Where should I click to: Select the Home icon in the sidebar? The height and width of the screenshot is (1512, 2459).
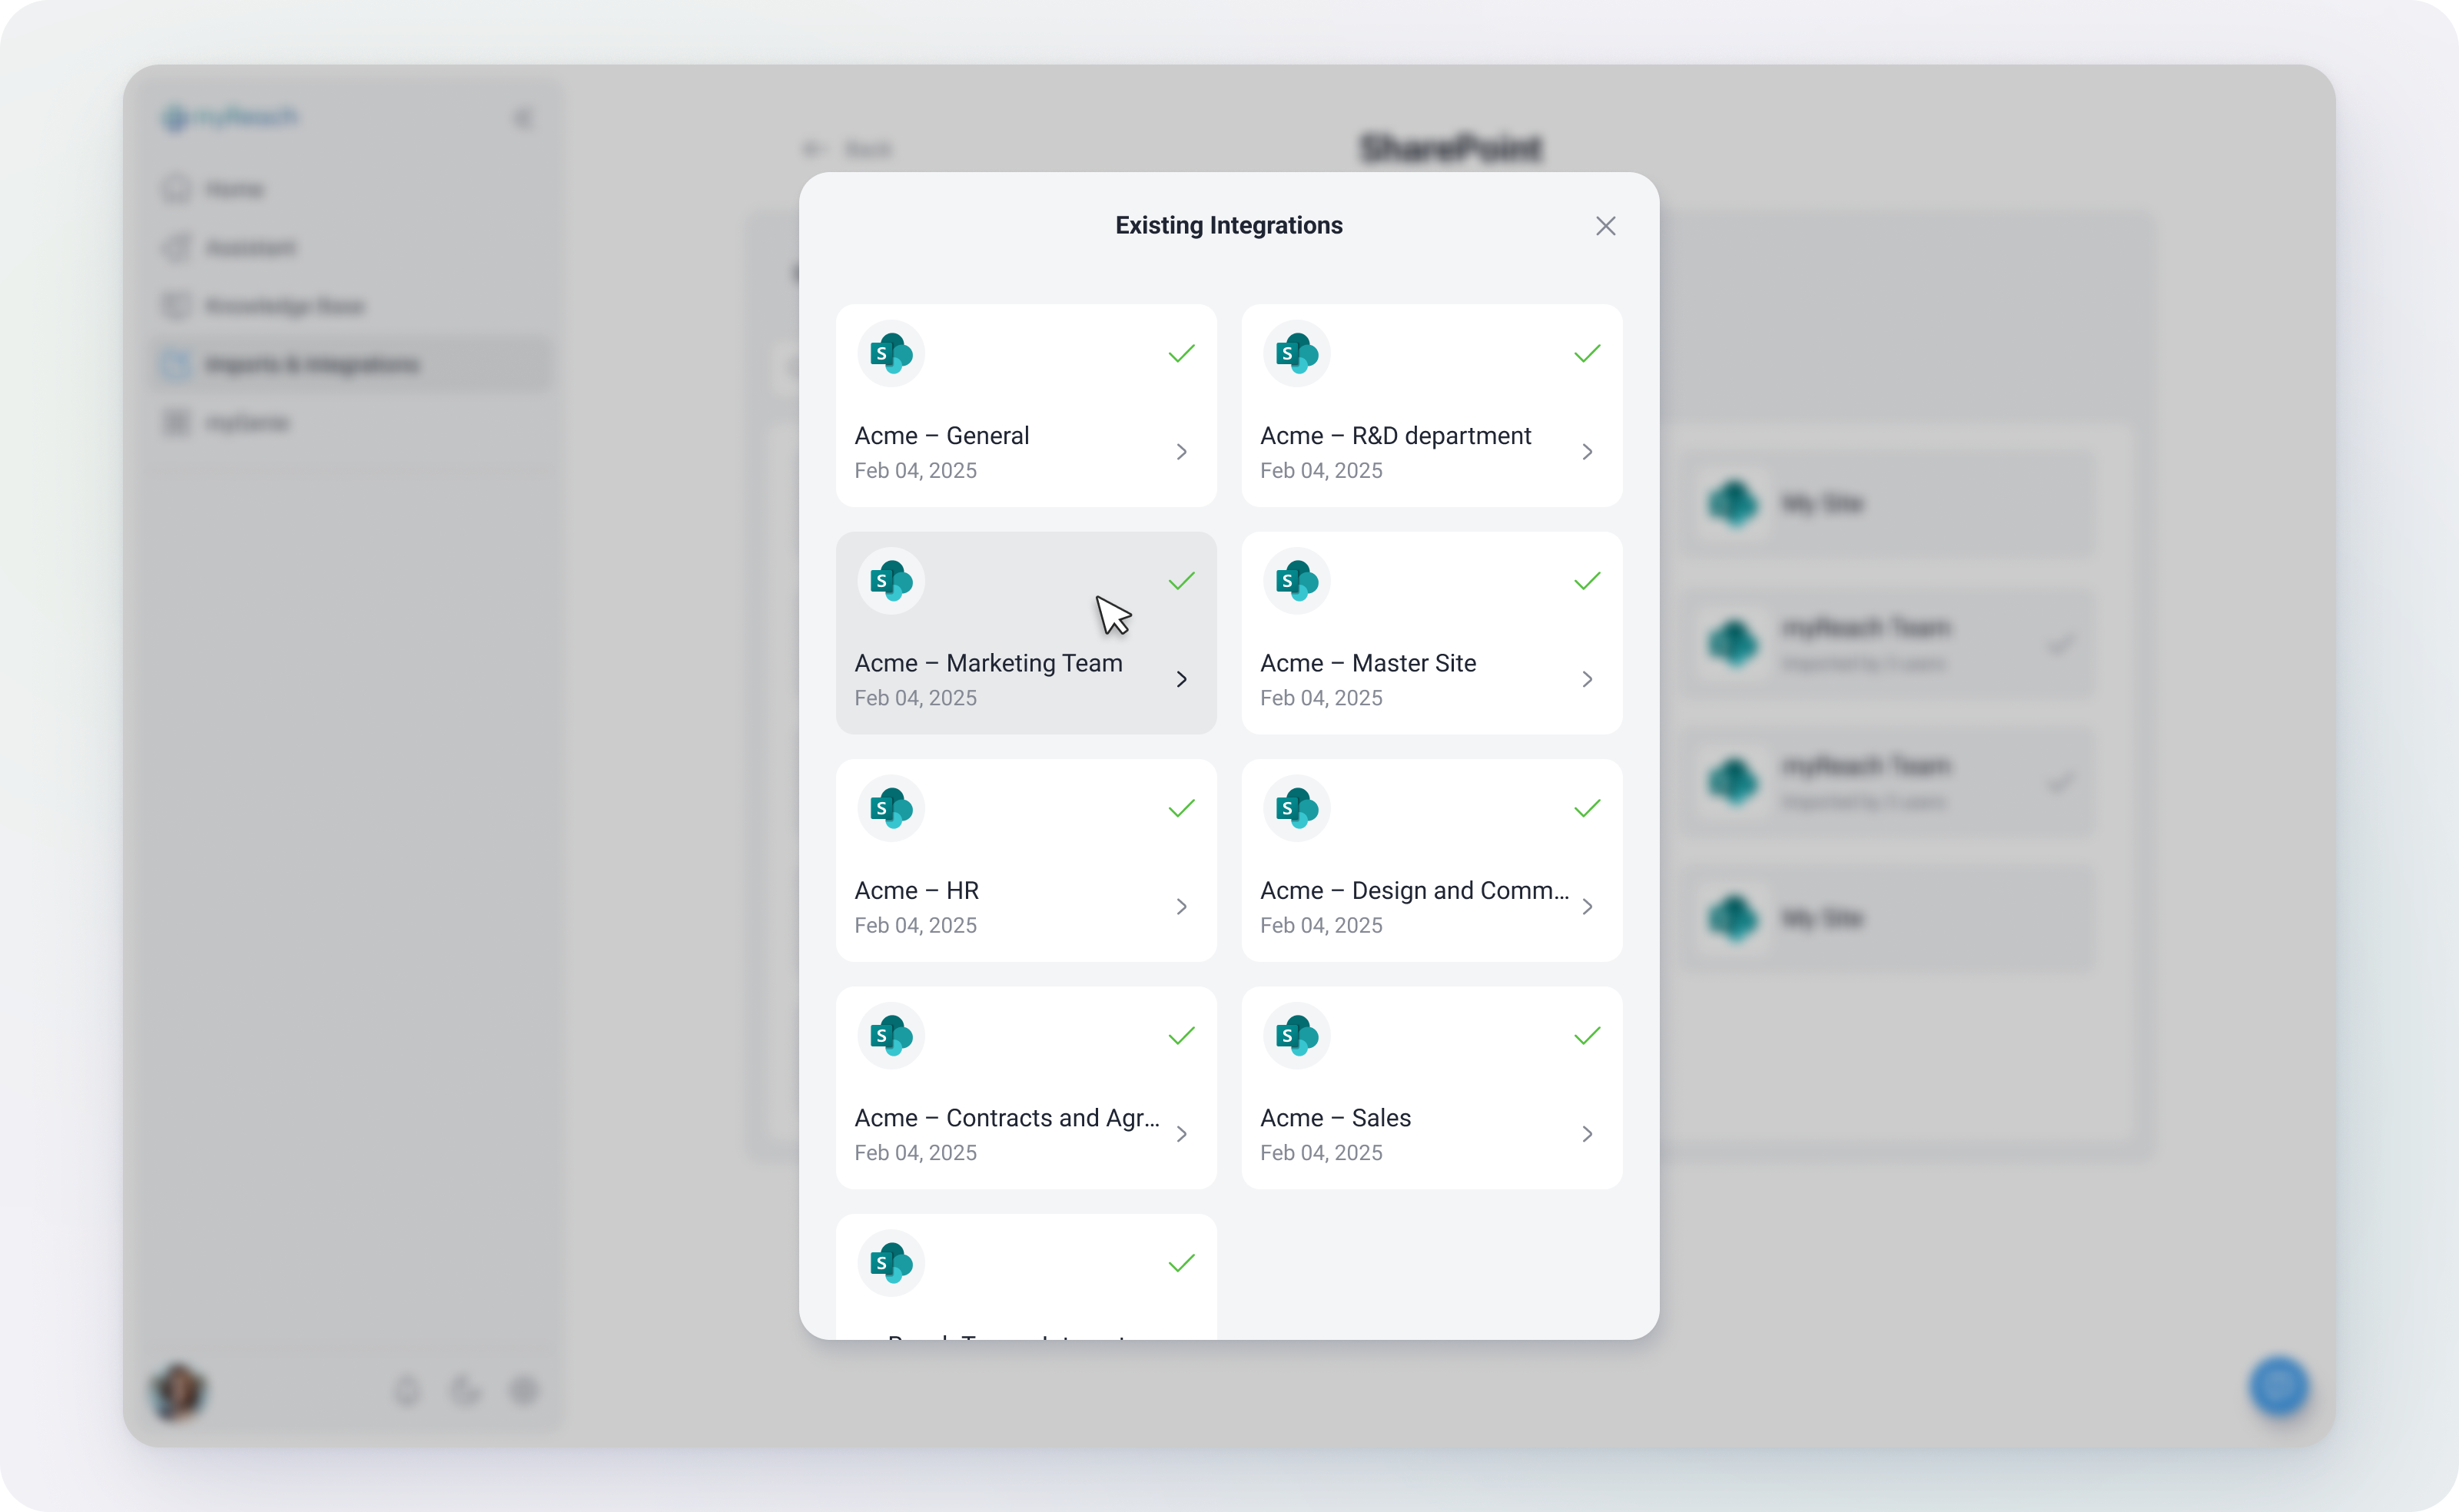(177, 189)
